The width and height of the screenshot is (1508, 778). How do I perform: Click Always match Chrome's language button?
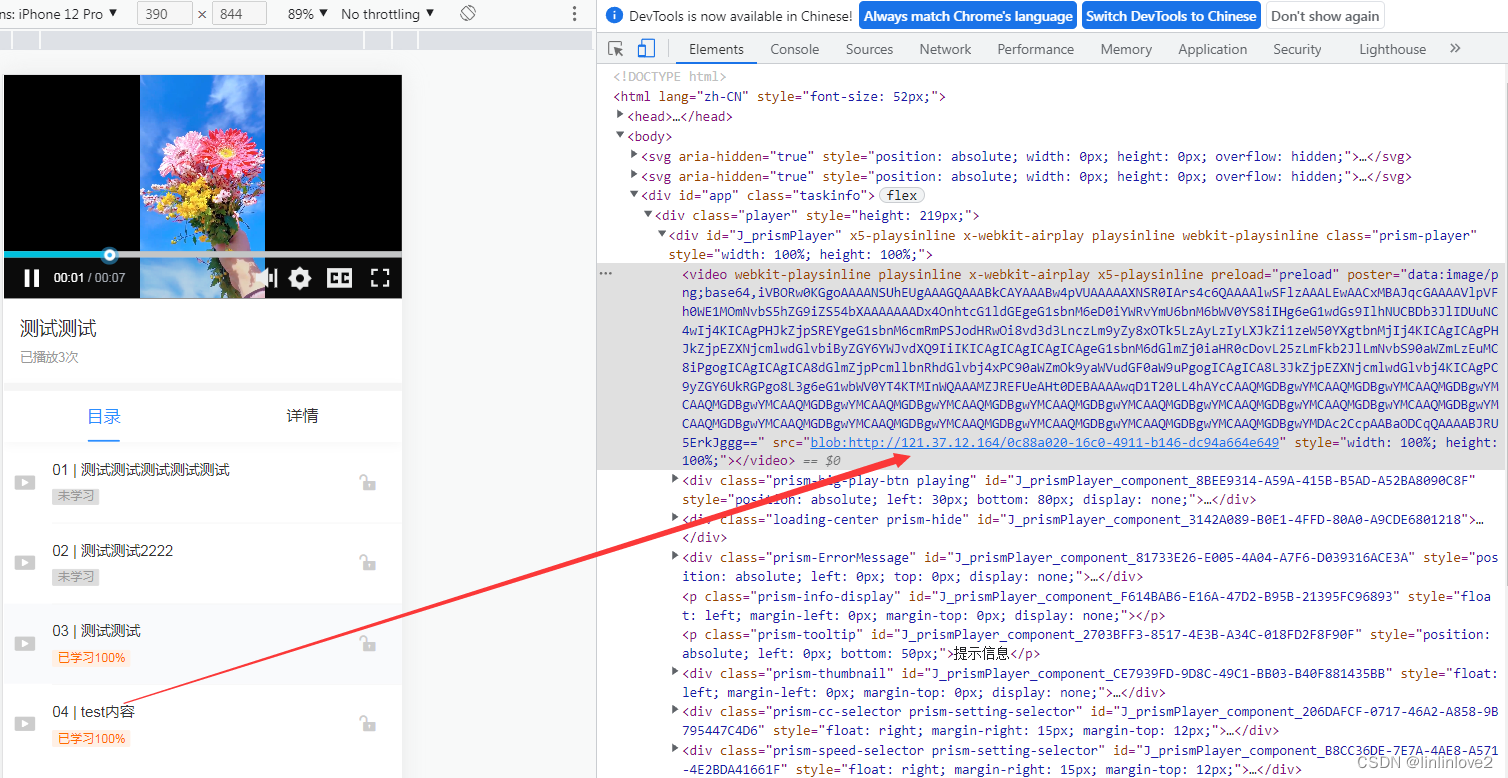(967, 16)
